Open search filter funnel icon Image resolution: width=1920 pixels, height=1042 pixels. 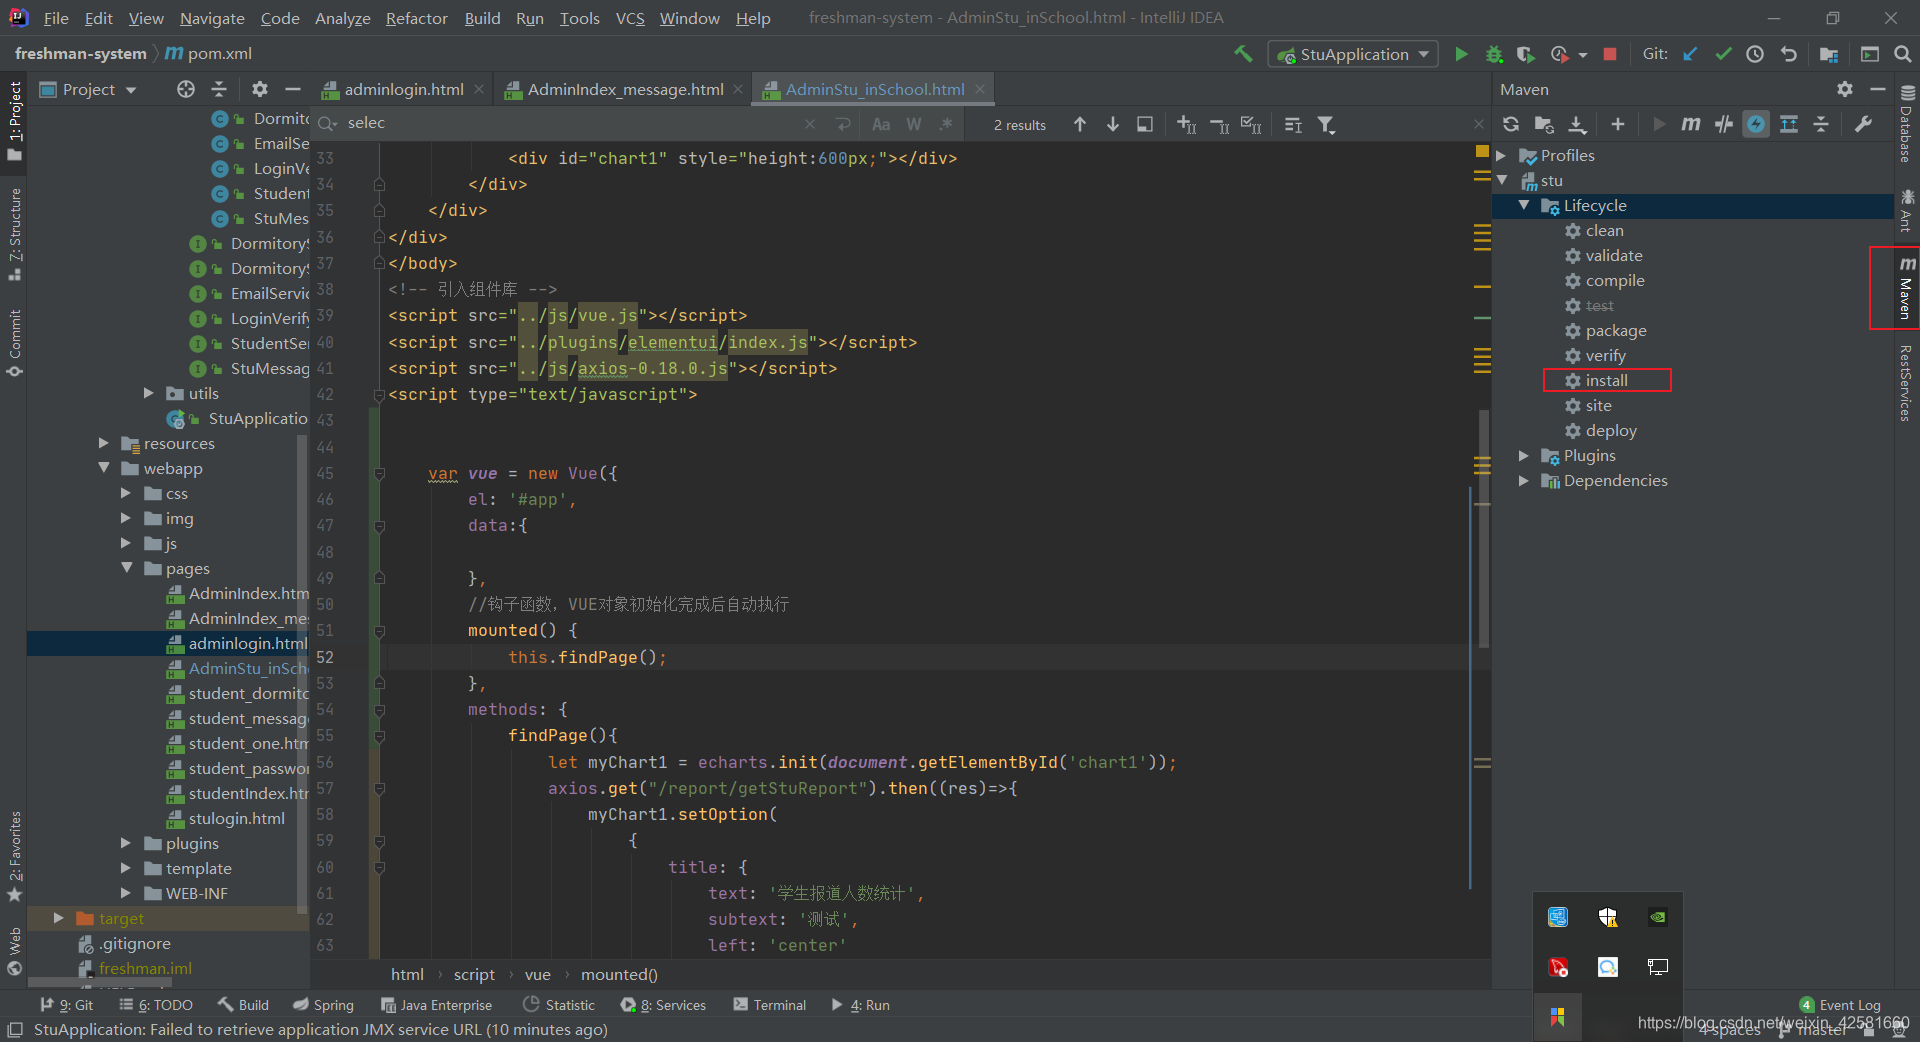[x=1326, y=124]
